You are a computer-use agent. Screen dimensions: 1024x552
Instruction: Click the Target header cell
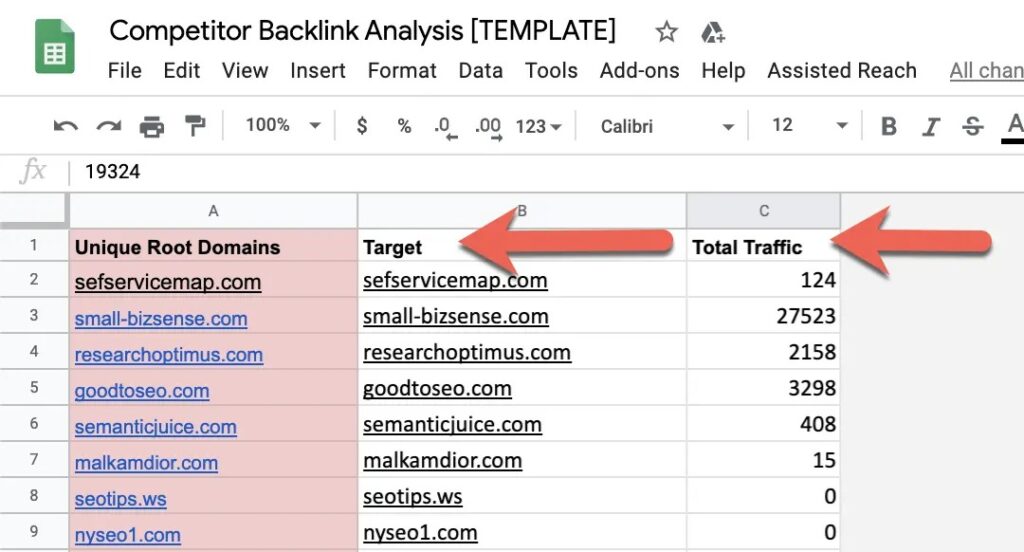coord(522,246)
